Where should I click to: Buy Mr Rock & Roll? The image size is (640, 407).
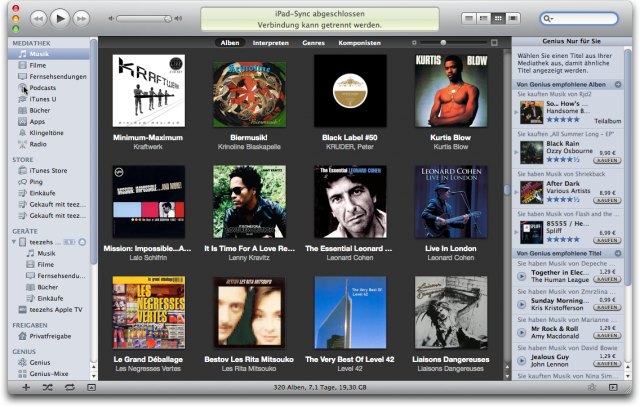coord(607,336)
